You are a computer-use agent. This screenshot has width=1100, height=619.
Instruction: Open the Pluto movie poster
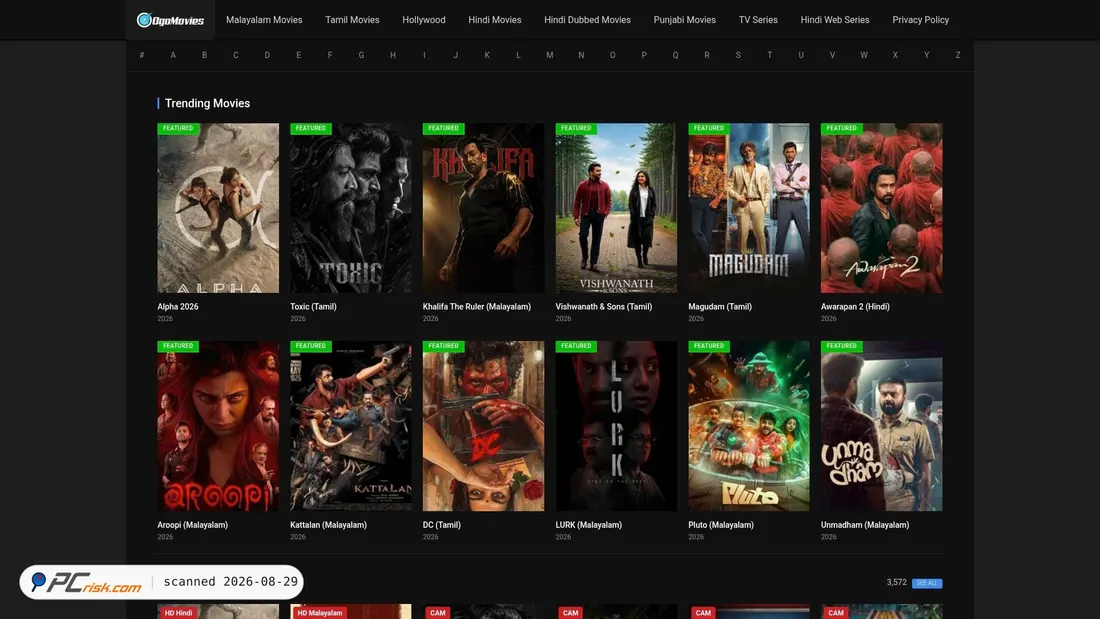pyautogui.click(x=749, y=426)
